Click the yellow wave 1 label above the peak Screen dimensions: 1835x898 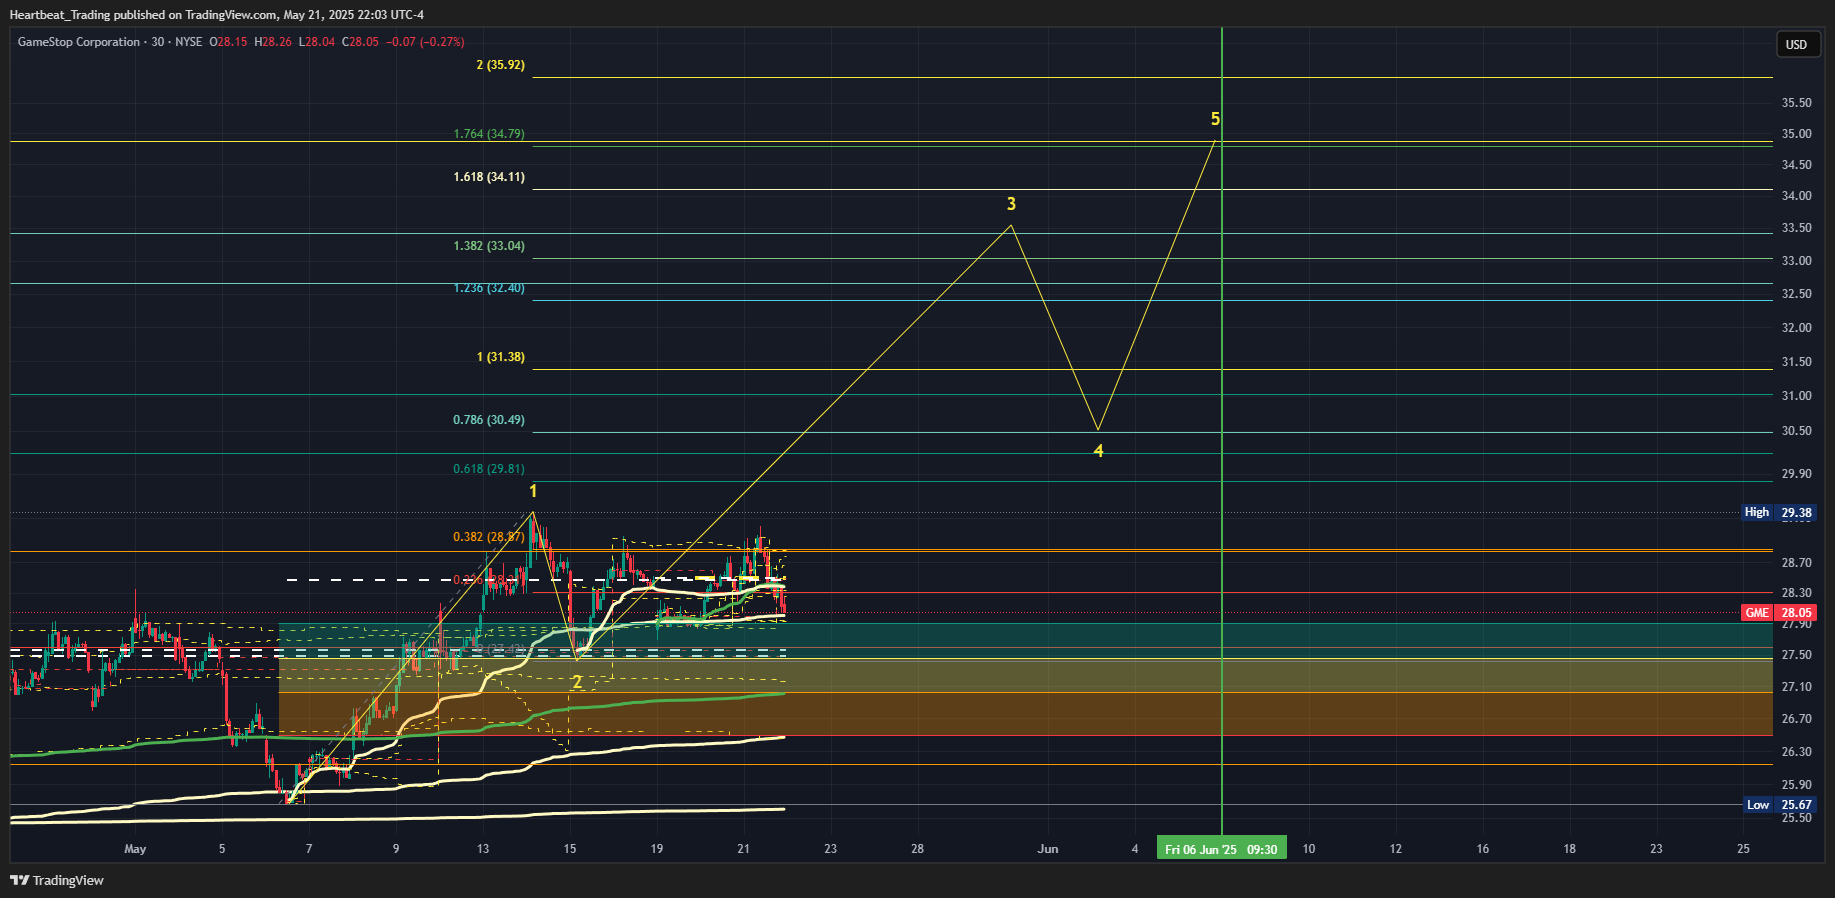pyautogui.click(x=533, y=491)
